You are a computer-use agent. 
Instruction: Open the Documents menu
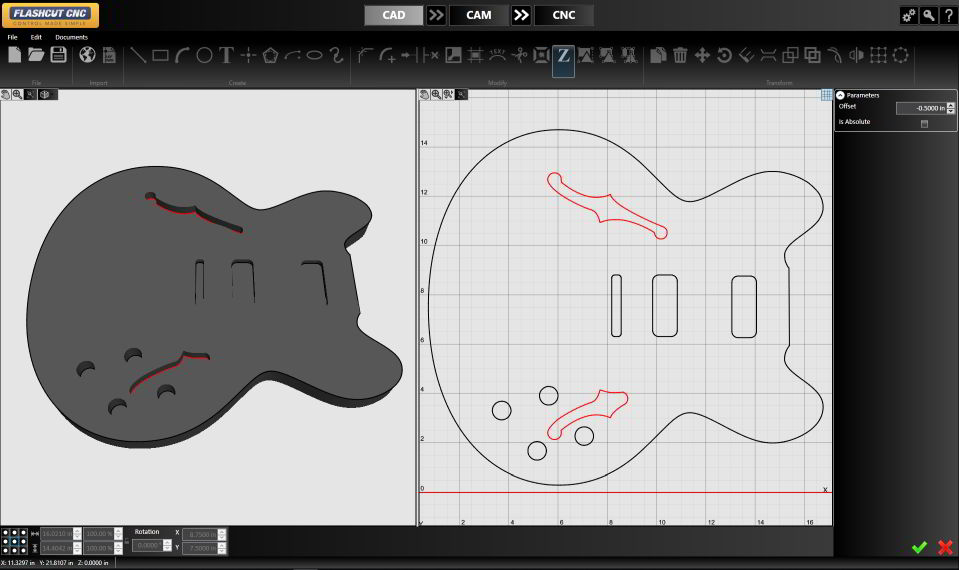click(x=72, y=37)
